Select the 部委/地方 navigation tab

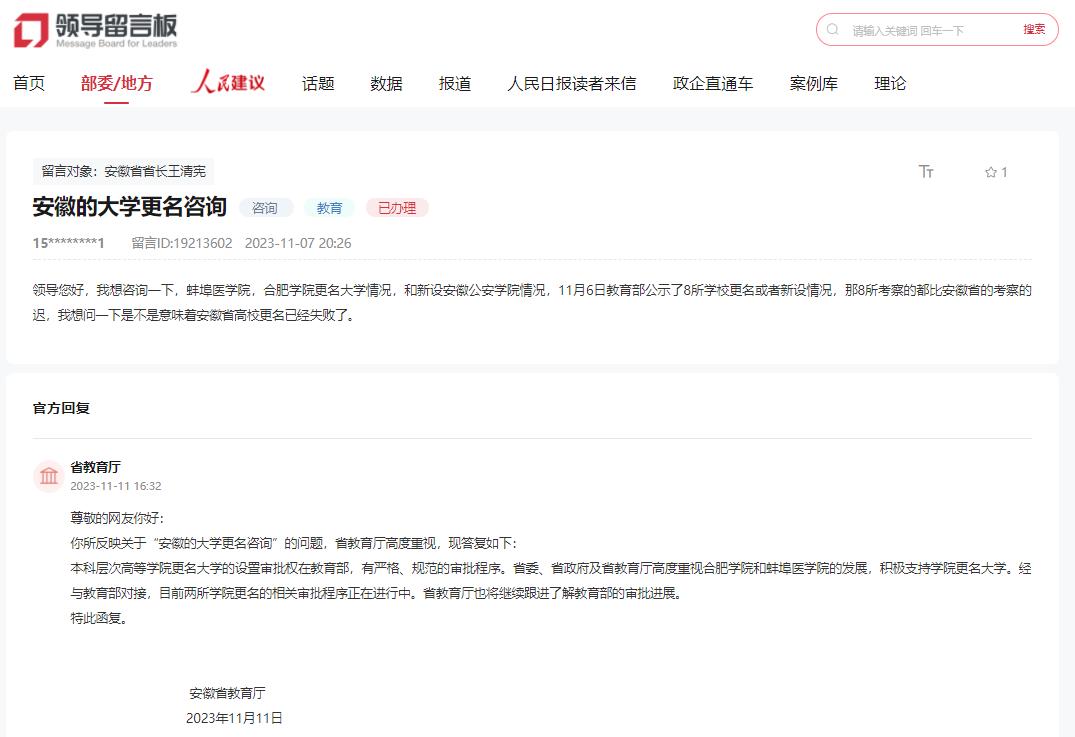pyautogui.click(x=117, y=84)
